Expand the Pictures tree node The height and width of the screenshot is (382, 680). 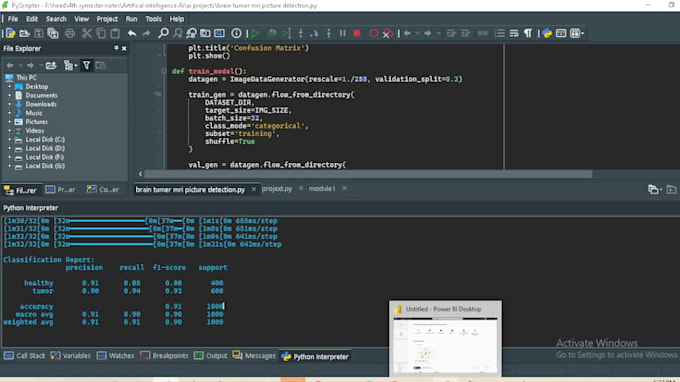(x=9, y=122)
